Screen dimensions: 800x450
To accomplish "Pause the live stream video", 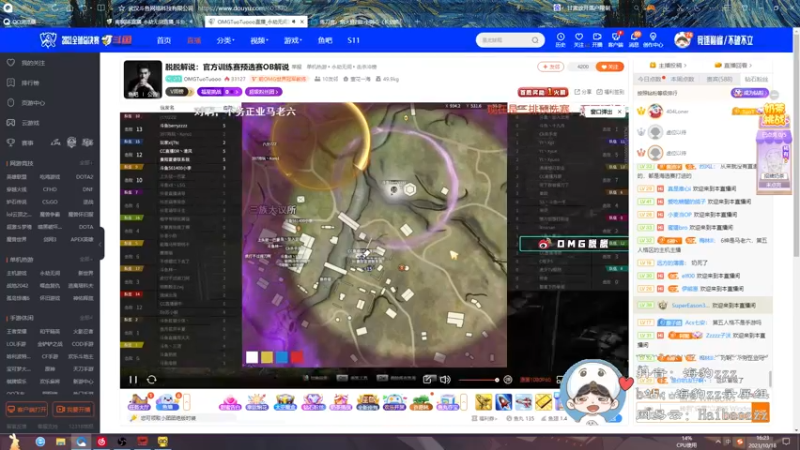I will 133,380.
